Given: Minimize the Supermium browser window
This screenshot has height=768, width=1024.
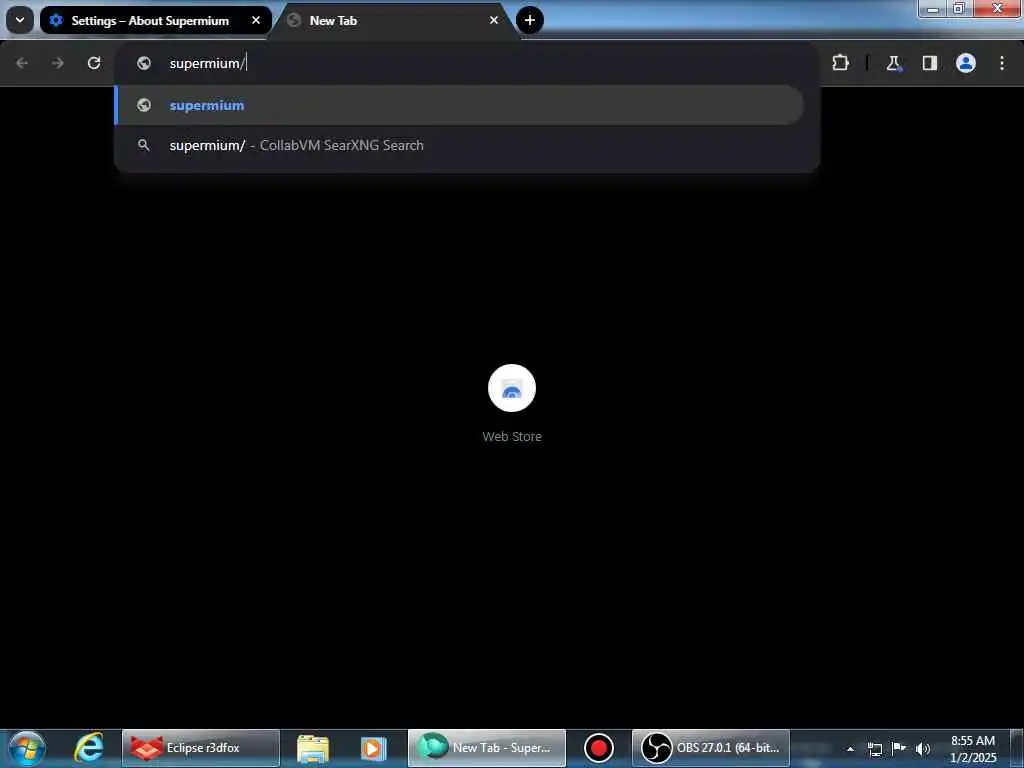Looking at the screenshot, I should (x=933, y=8).
